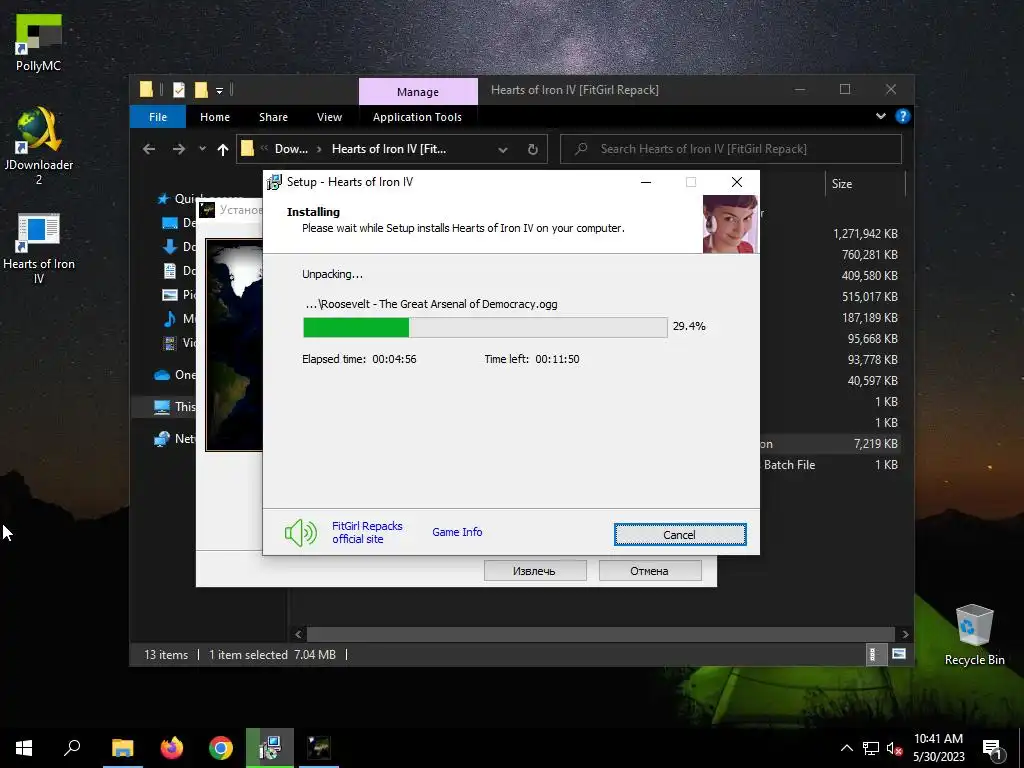
Task: Expand the Explorer ribbon chevron
Action: [880, 116]
